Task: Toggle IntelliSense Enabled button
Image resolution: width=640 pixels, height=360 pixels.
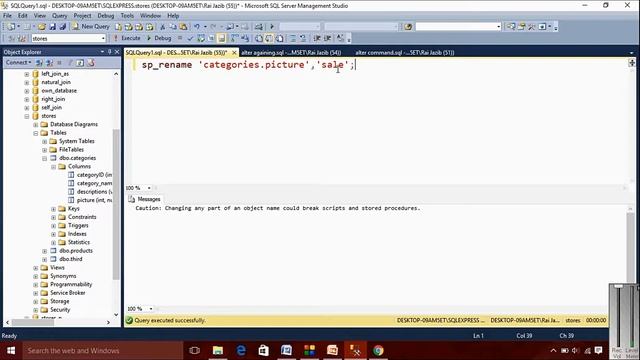Action: pos(221,38)
